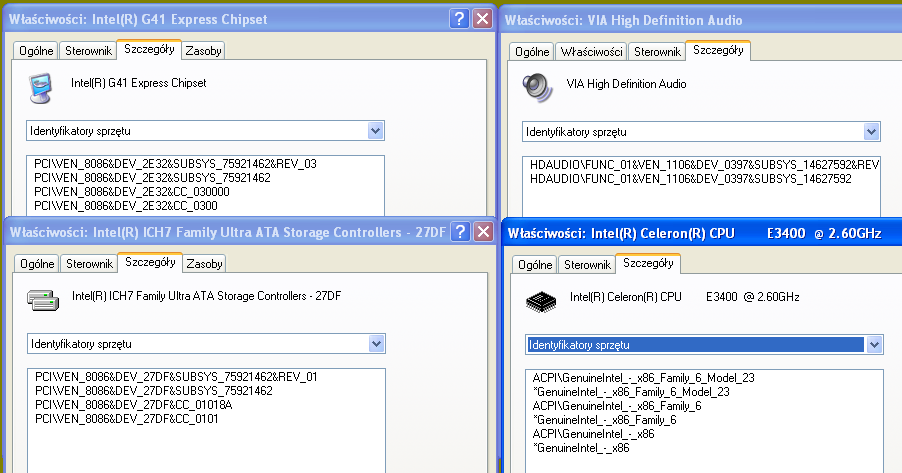902x473 pixels.
Task: Select *GenuineIntel_-_x86 entry
Action: click(581, 448)
